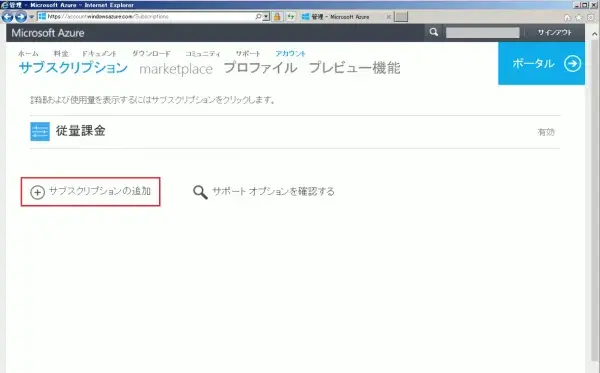Click the scrollbar up arrow

[x=594, y=34]
